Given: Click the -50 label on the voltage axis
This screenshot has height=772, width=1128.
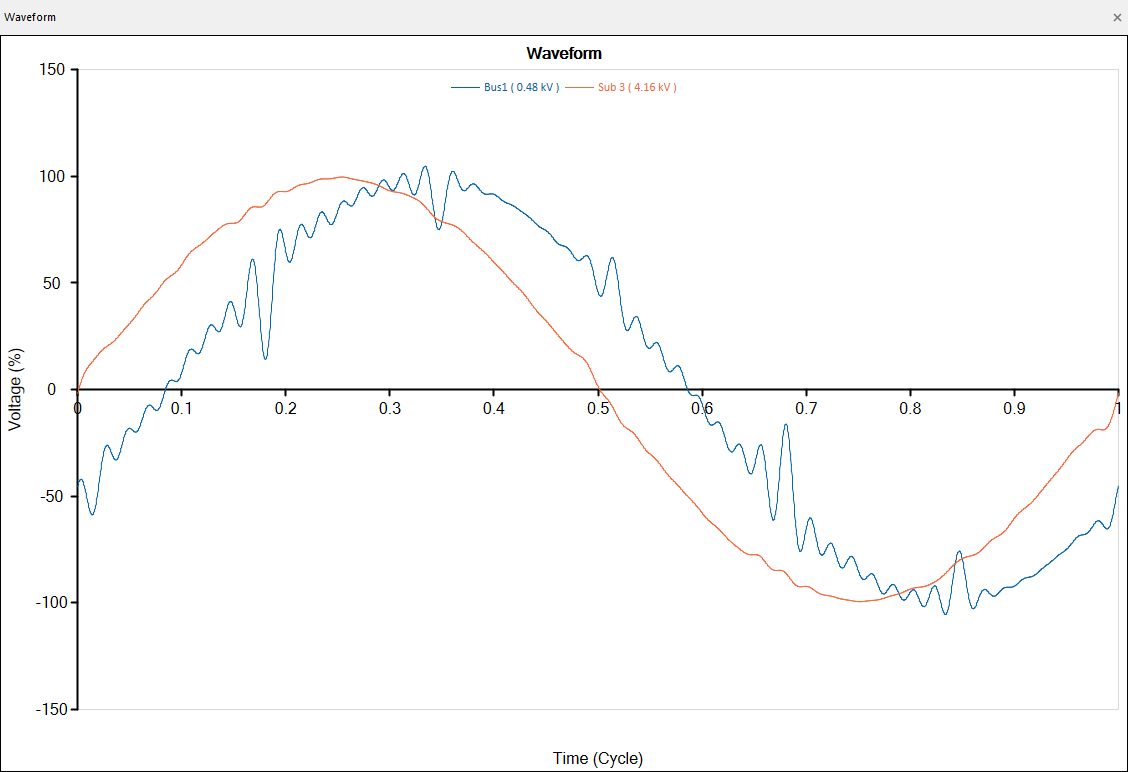Looking at the screenshot, I should (x=53, y=497).
